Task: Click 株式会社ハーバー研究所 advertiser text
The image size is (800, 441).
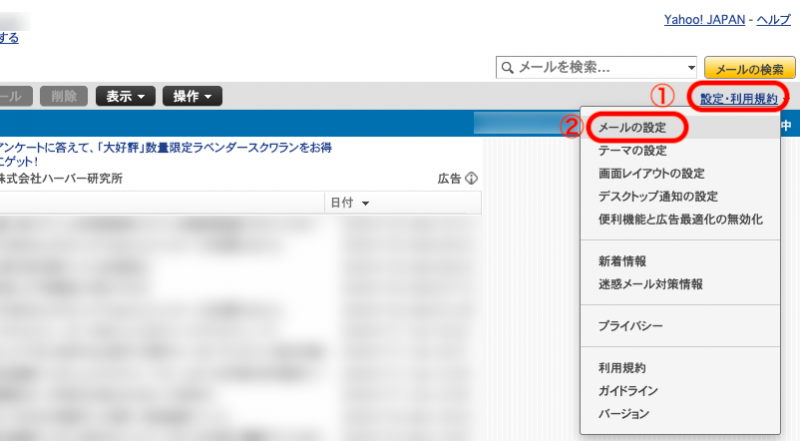Action: (x=61, y=178)
